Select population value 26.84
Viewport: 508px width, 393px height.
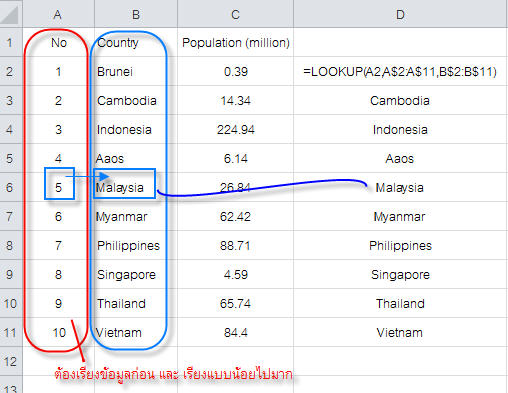coord(235,187)
